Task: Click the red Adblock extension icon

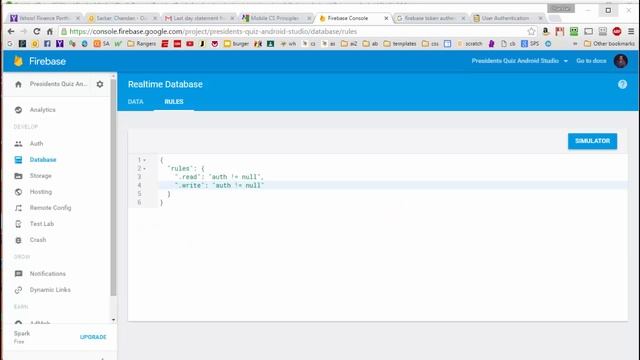Action: click(617, 31)
